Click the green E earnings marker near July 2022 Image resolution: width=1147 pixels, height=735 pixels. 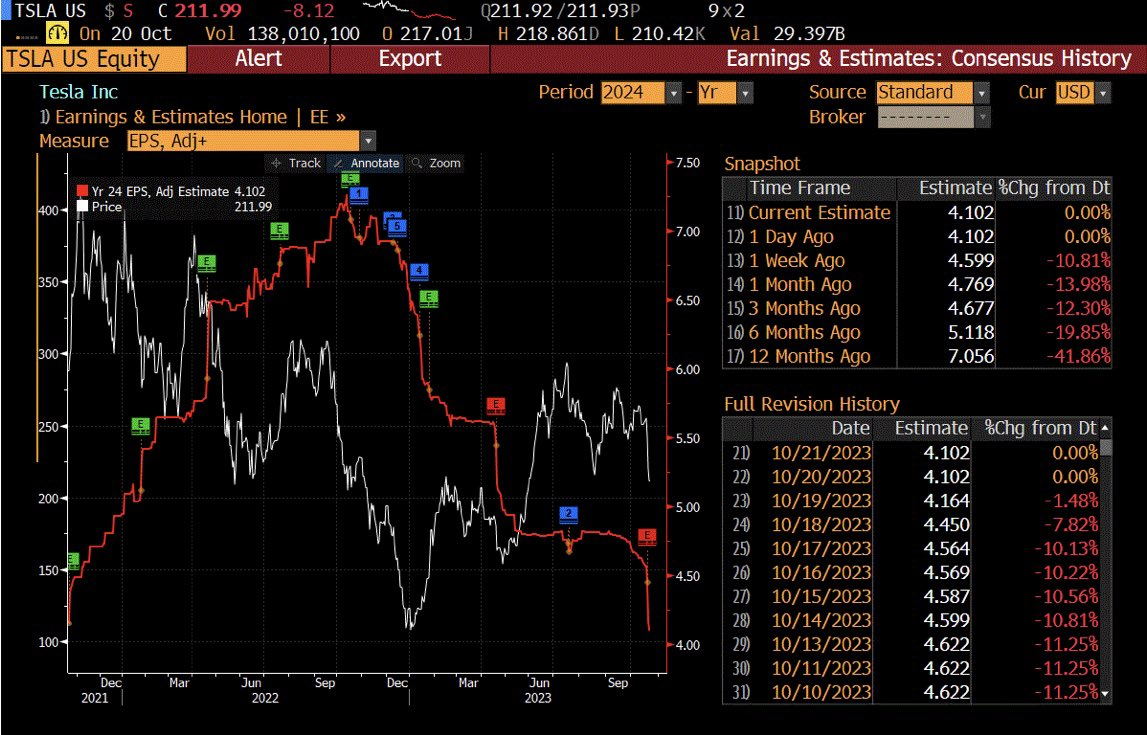(279, 231)
